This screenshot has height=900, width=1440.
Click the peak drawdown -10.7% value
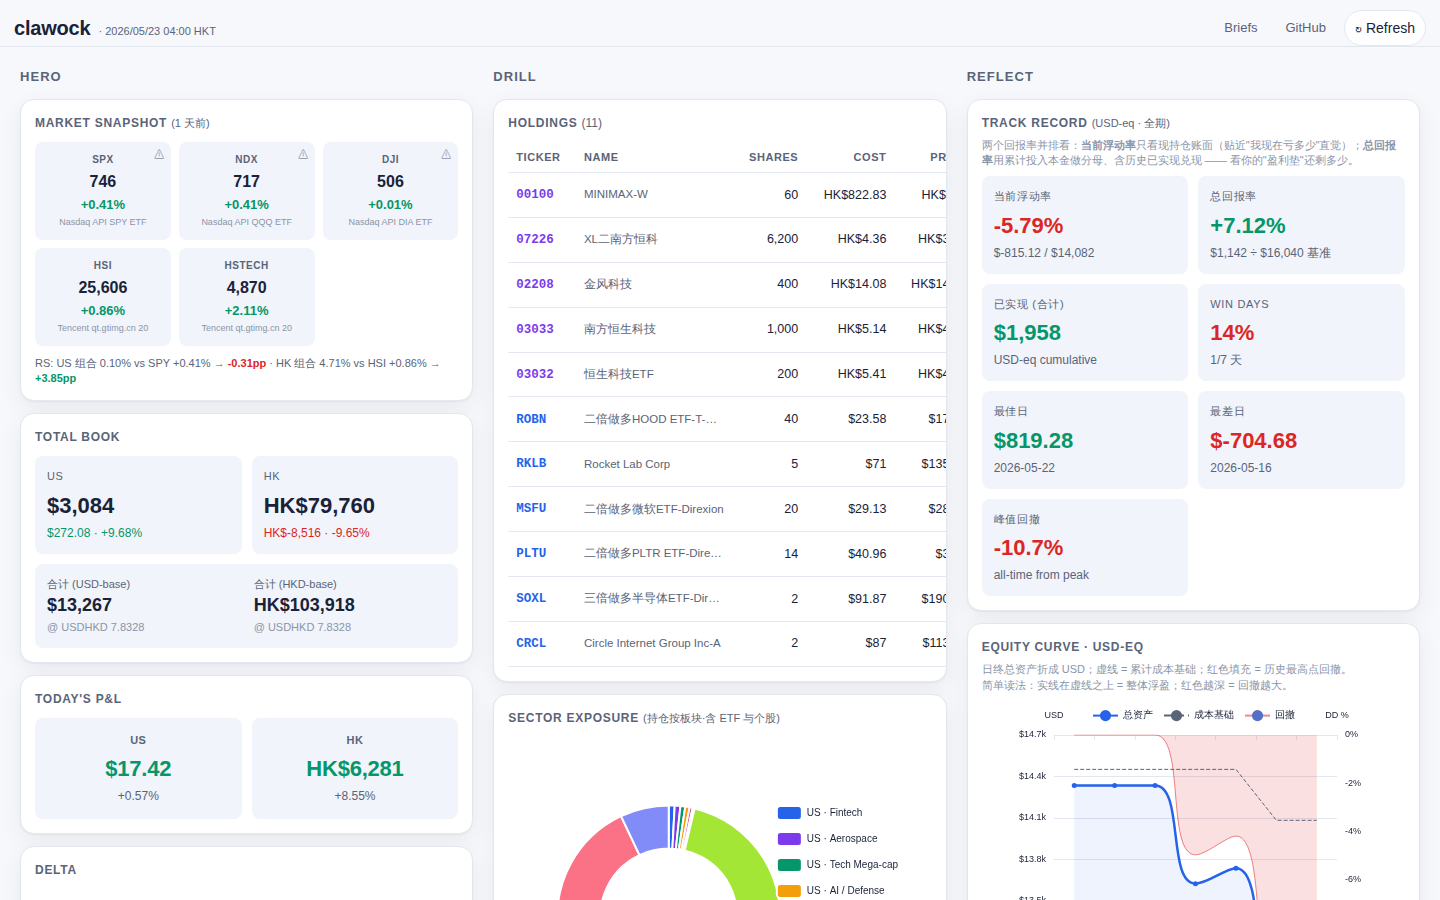pyautogui.click(x=1028, y=548)
